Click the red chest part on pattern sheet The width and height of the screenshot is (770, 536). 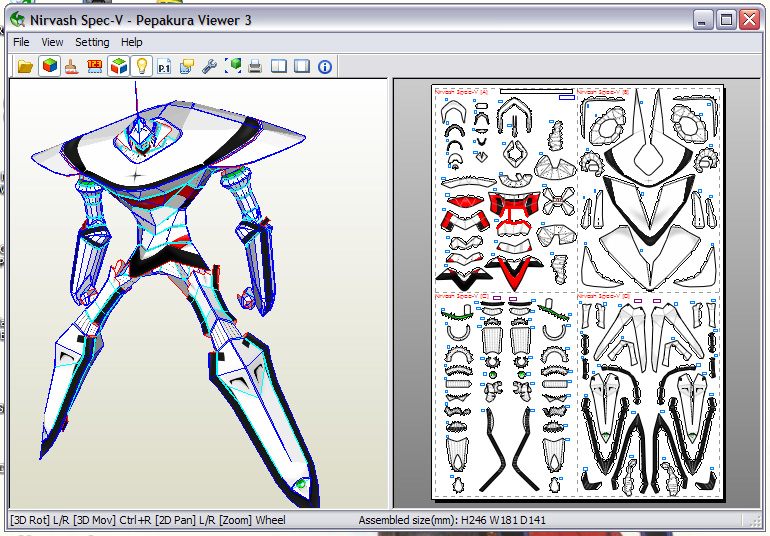click(x=514, y=205)
